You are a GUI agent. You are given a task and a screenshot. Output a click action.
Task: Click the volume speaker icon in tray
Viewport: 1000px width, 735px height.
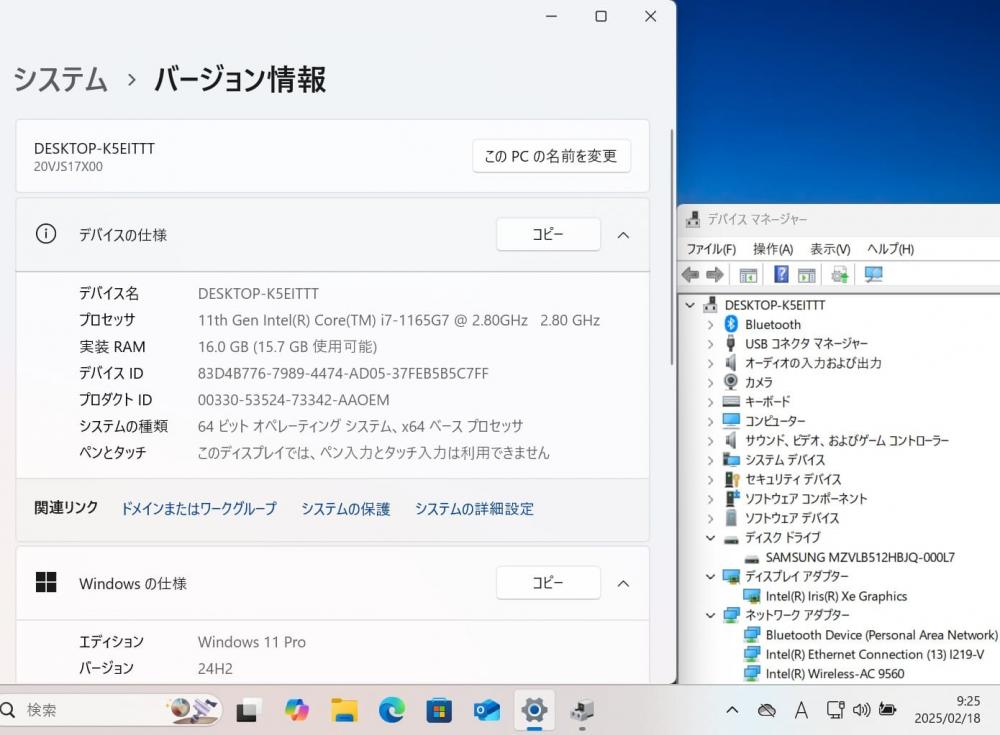click(x=862, y=709)
